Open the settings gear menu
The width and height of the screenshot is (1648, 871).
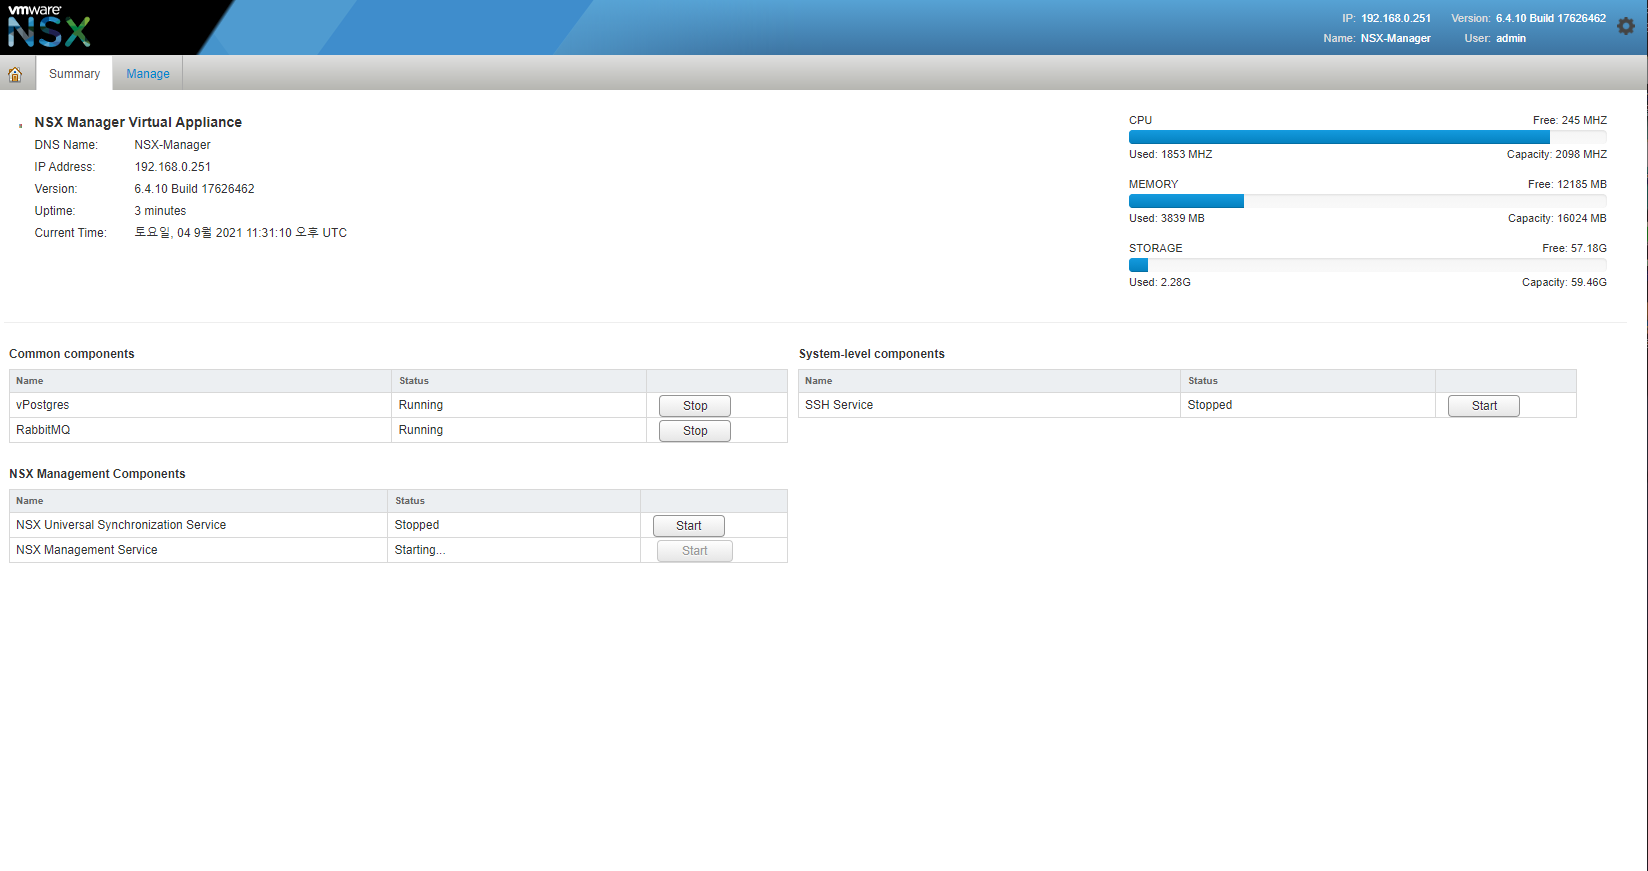click(1626, 26)
